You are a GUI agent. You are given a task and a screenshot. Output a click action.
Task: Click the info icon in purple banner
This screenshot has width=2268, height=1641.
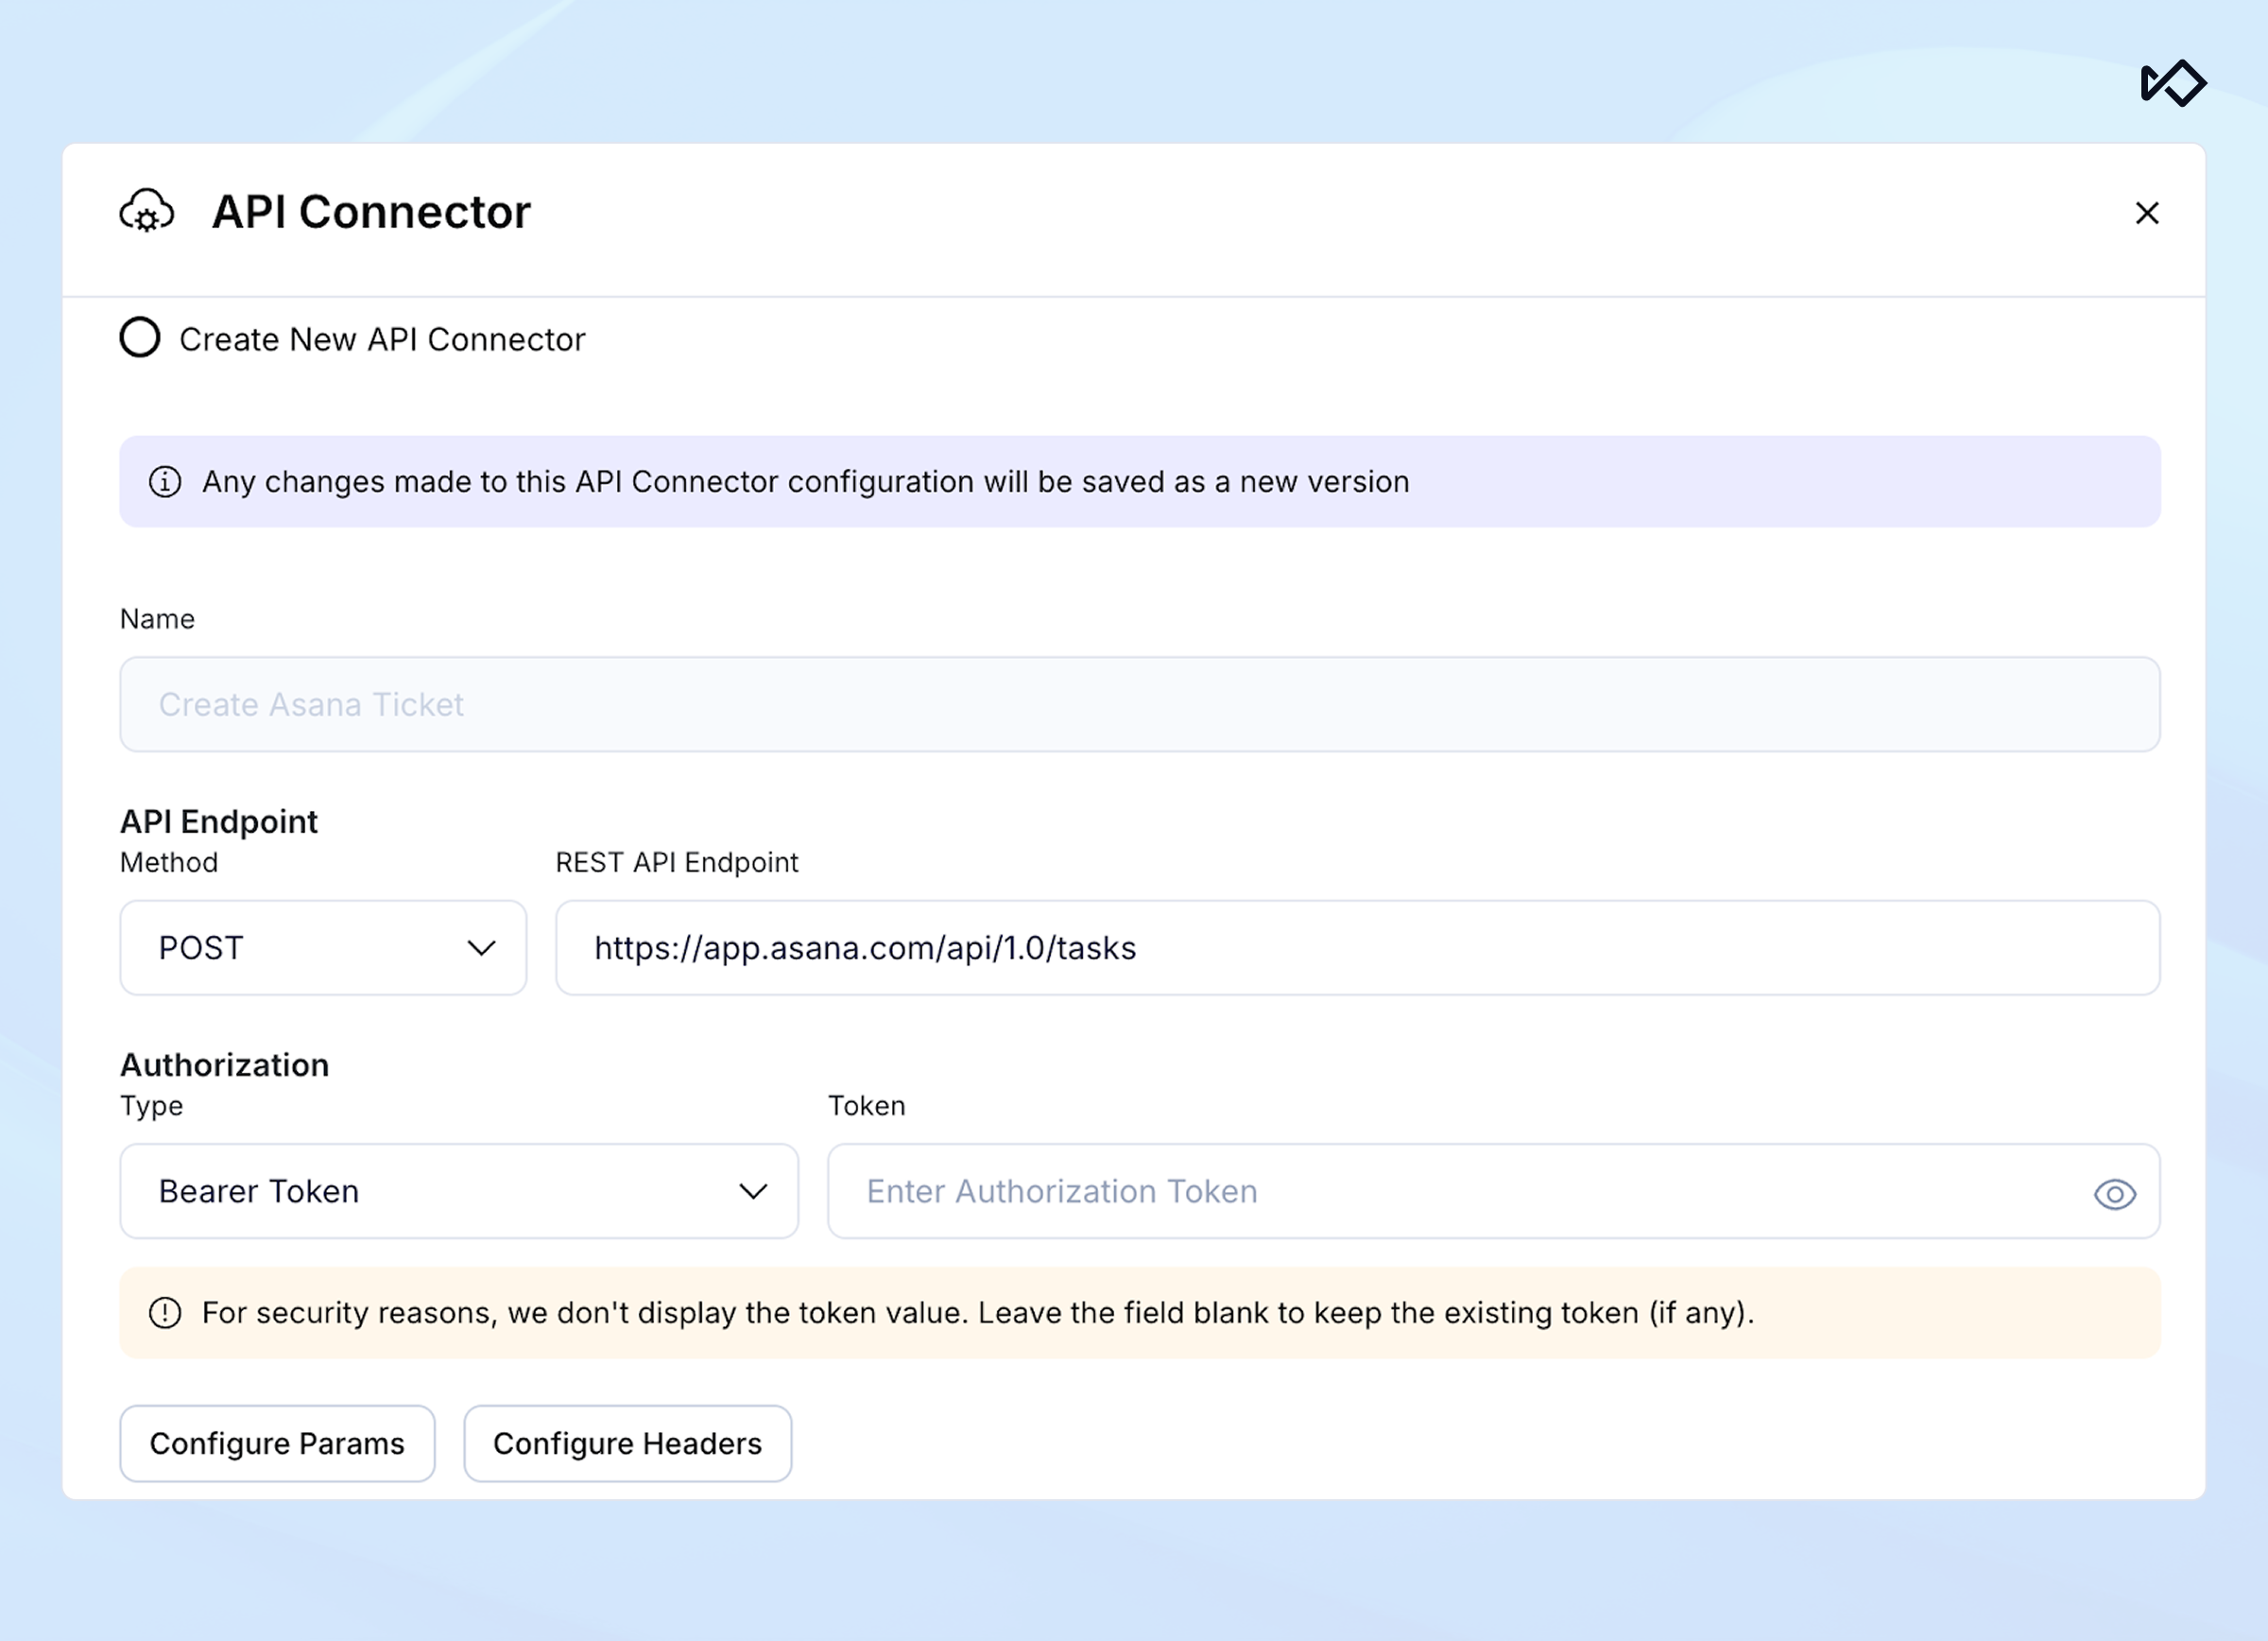pyautogui.click(x=165, y=482)
